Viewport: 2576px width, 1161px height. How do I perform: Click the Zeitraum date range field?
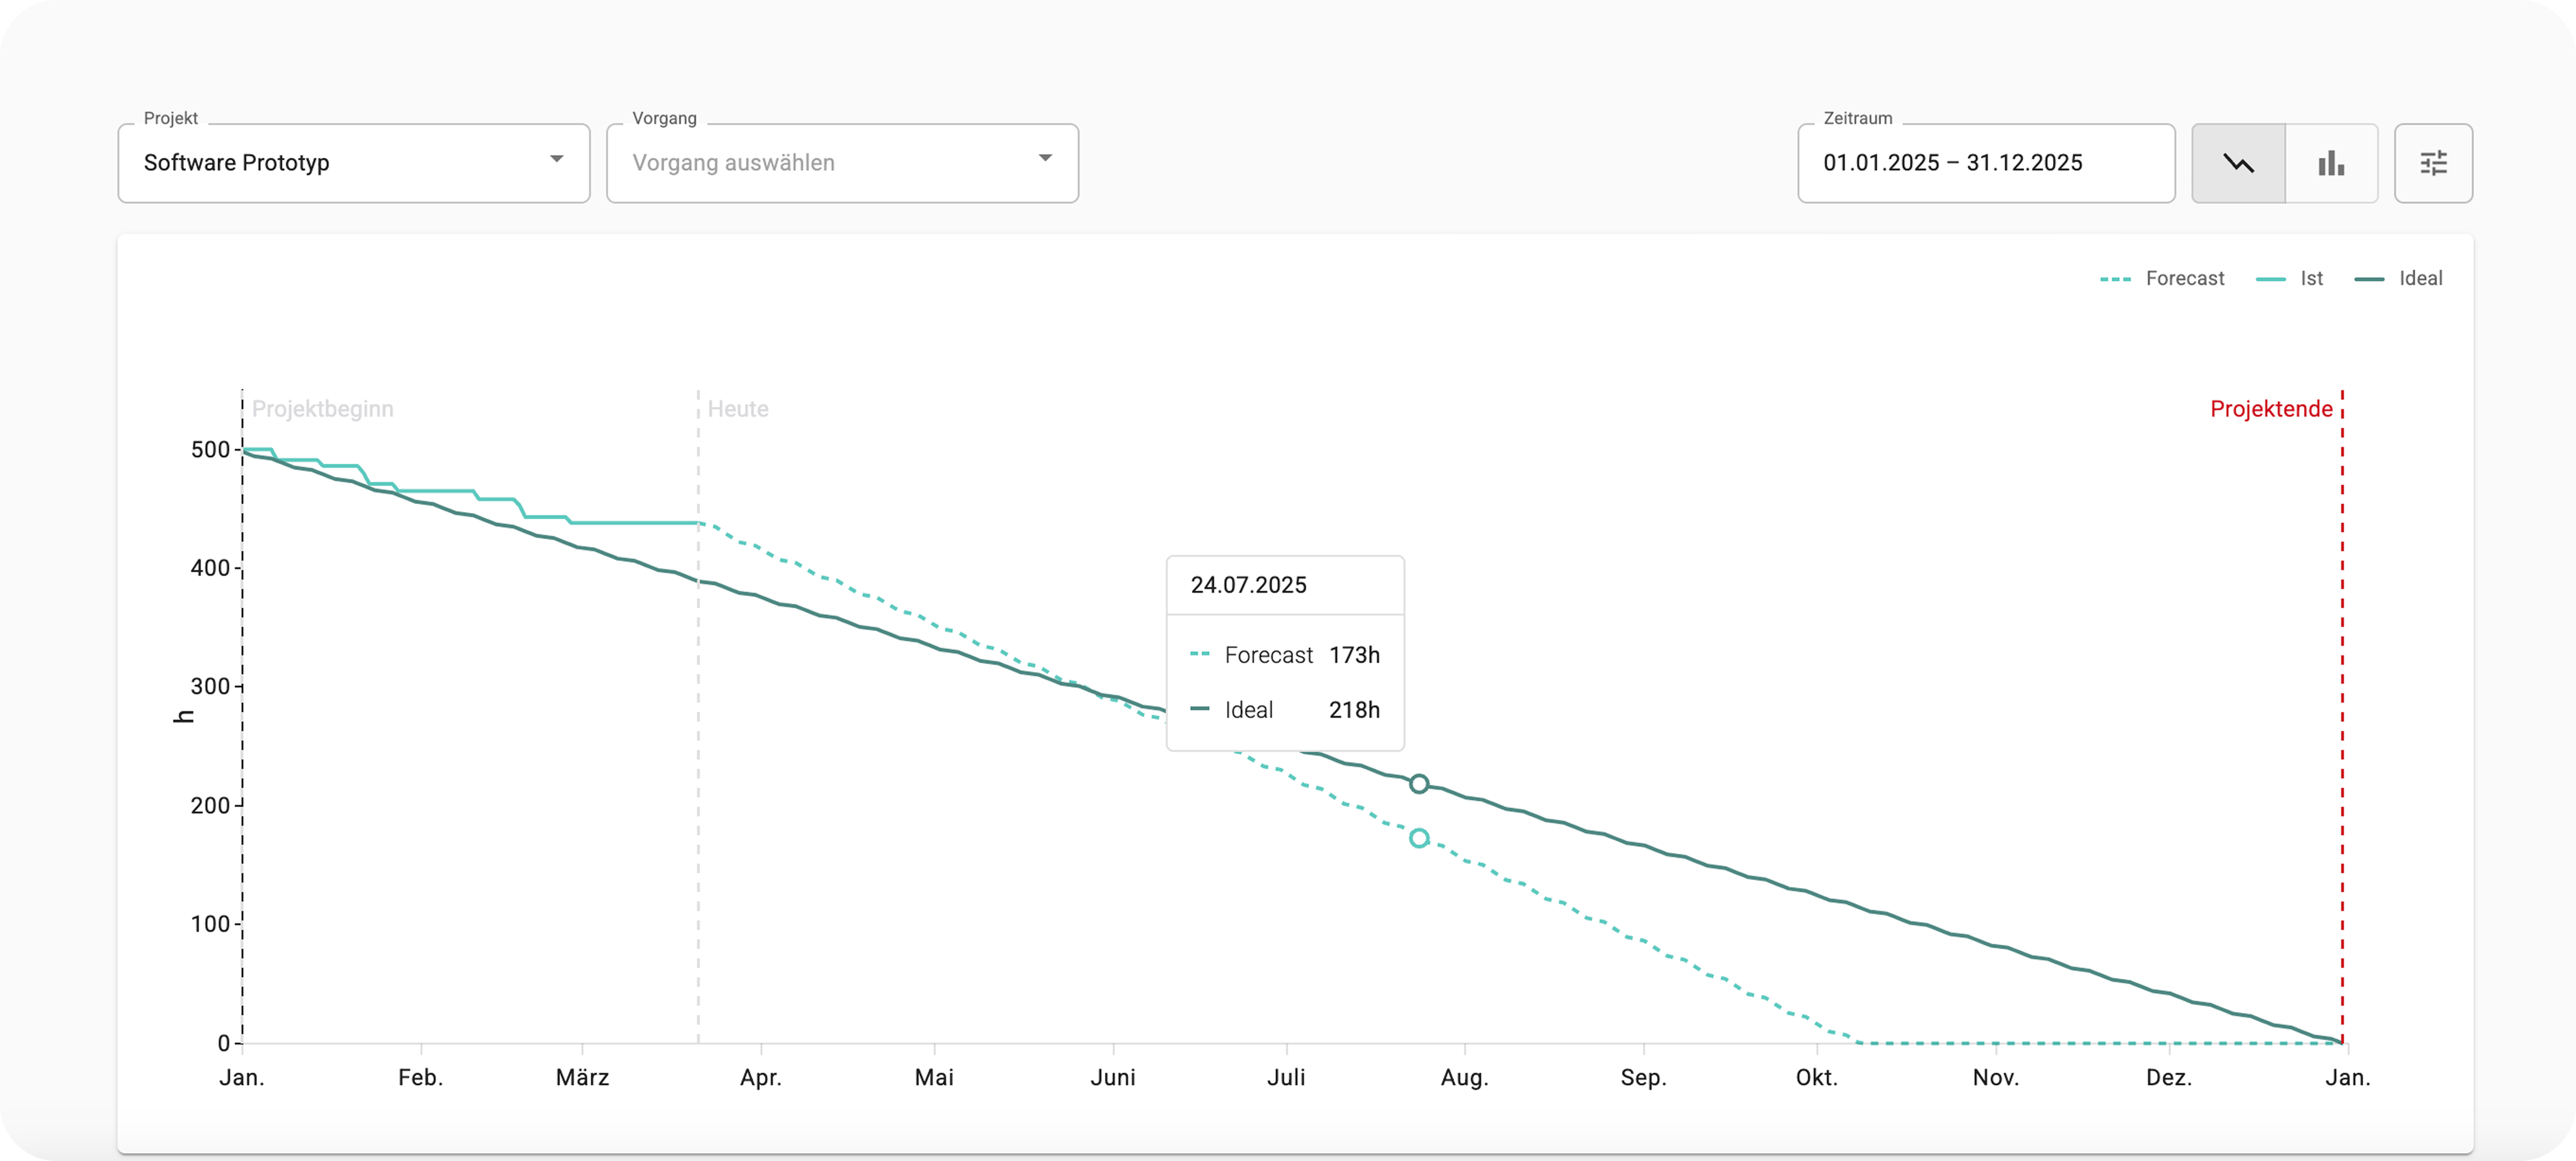point(1985,163)
